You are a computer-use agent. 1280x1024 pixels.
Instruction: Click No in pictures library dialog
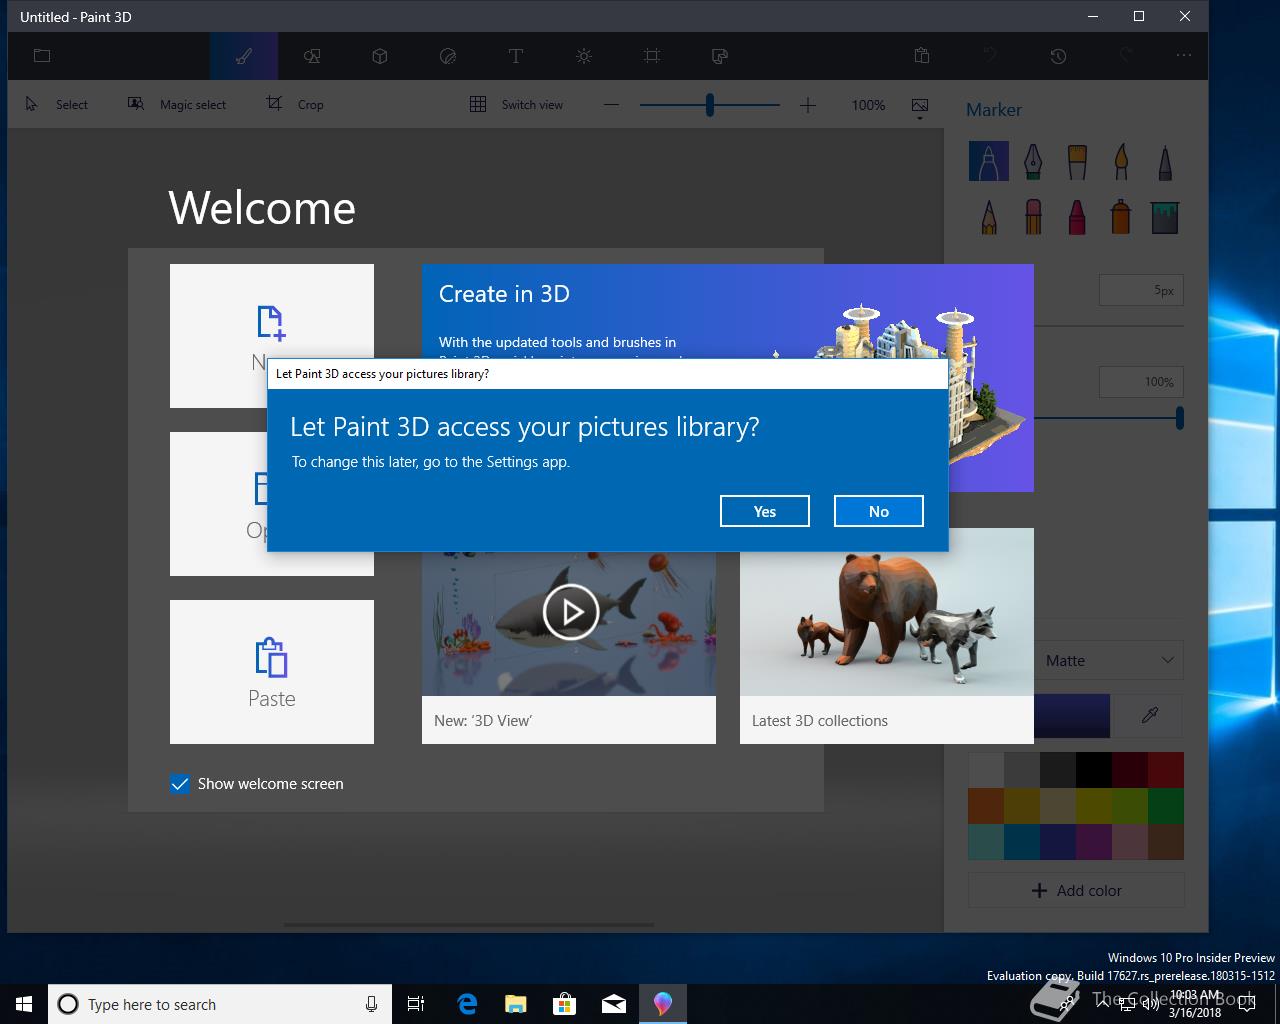tap(878, 511)
